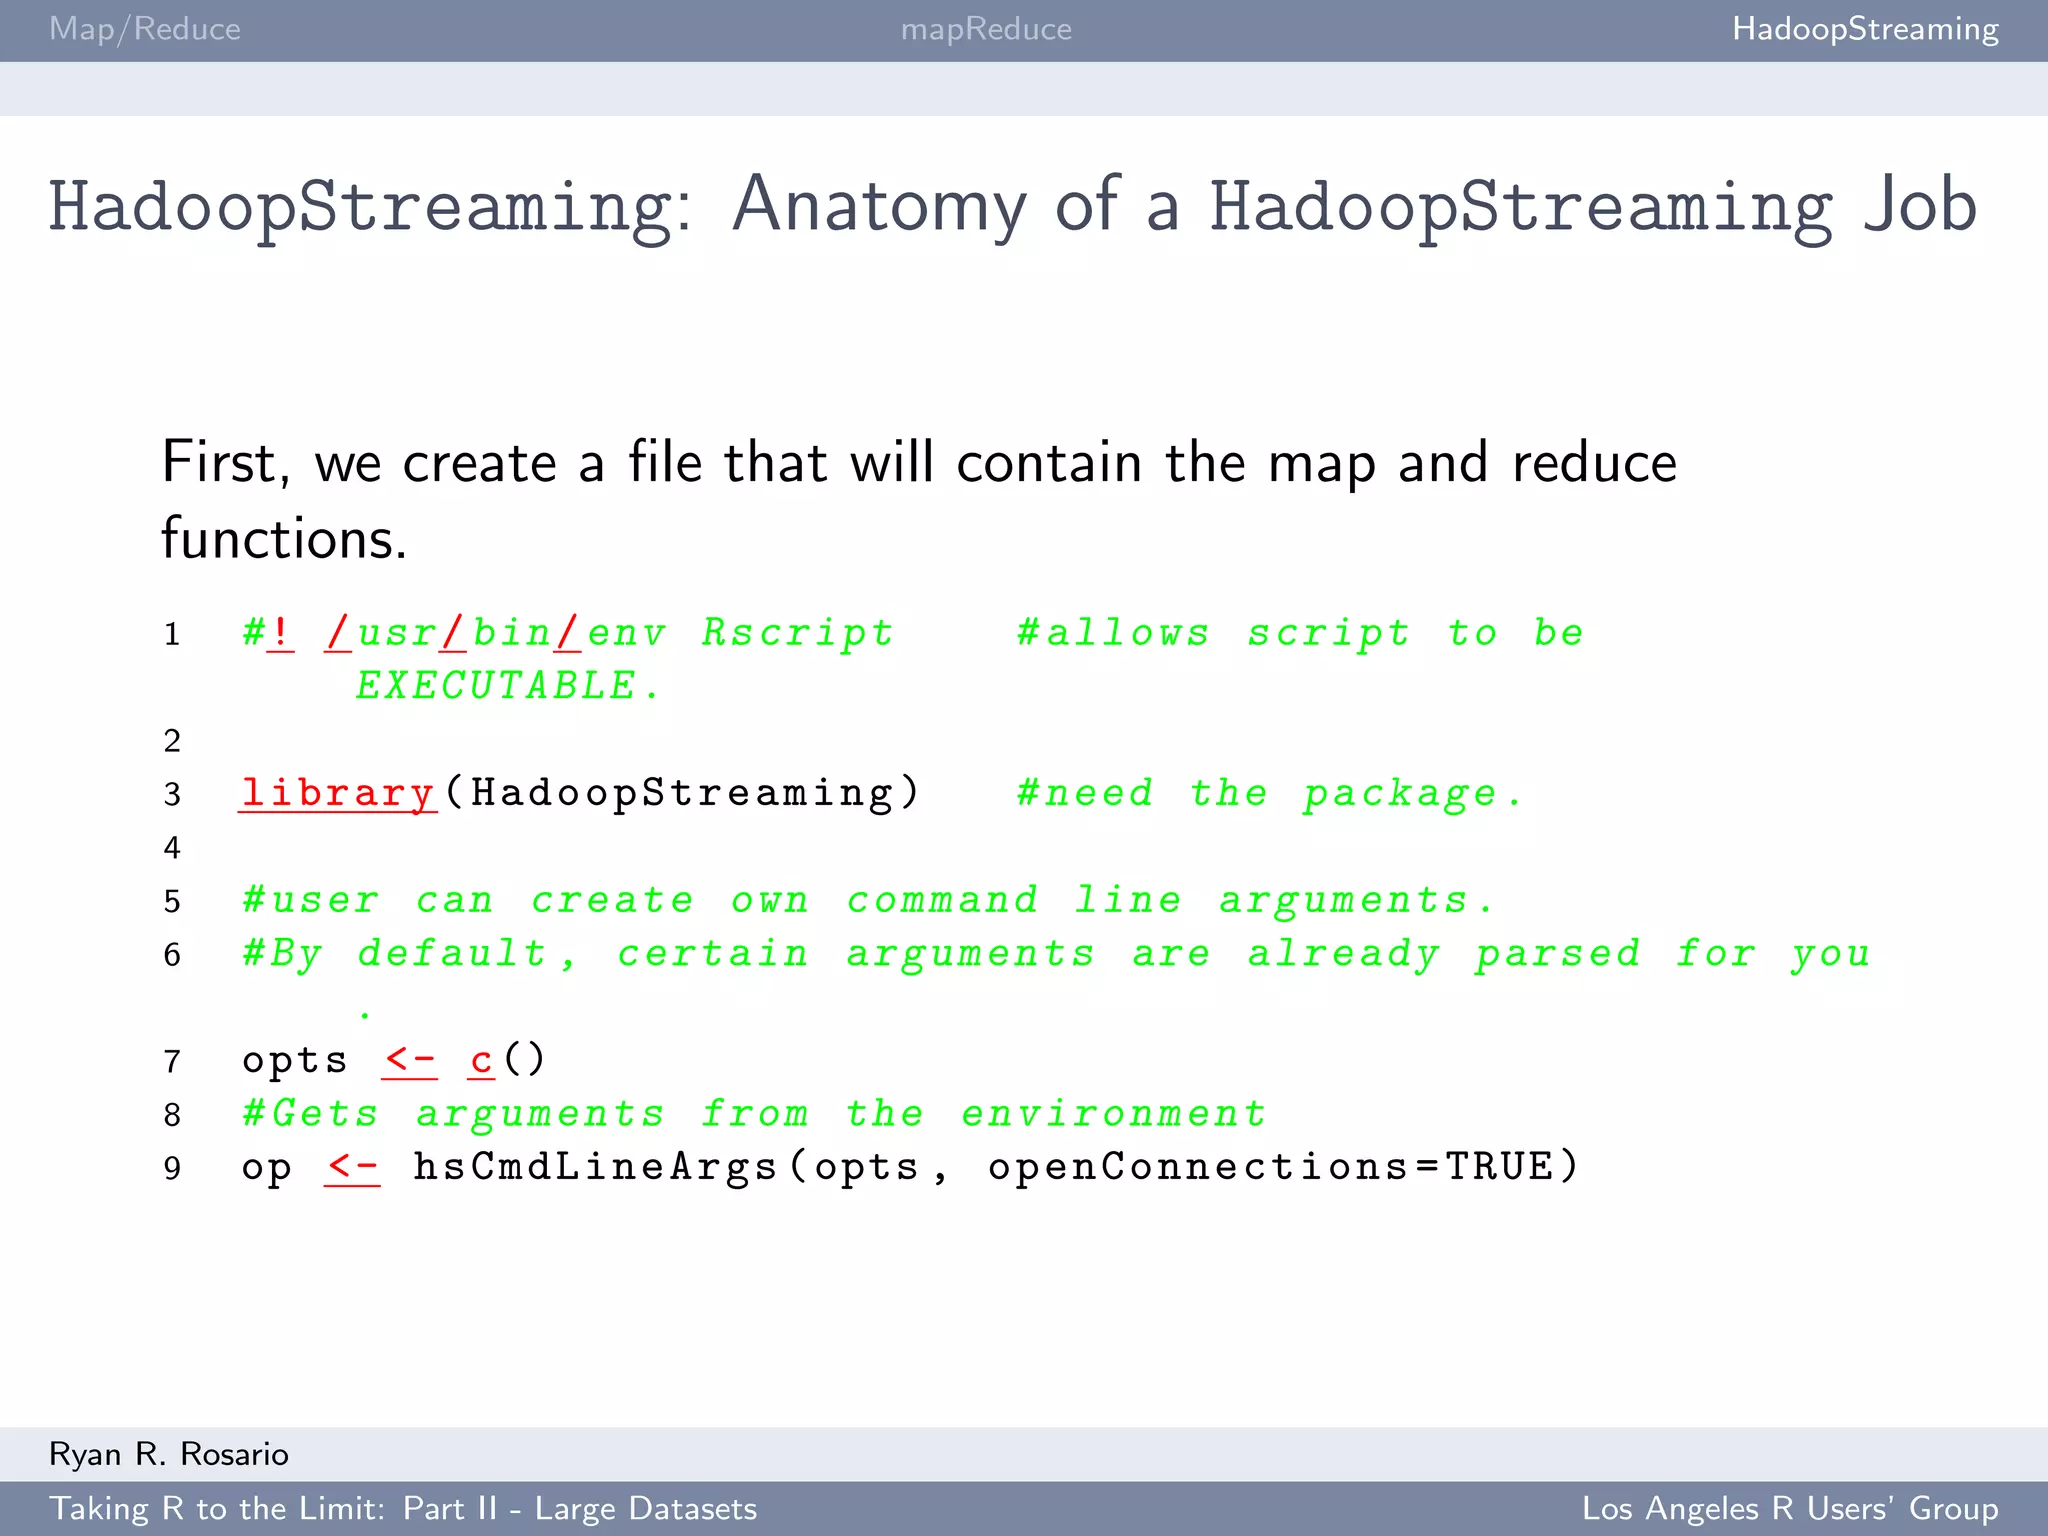The height and width of the screenshot is (1536, 2048).
Task: Click the shebang '/usr/bin/env Rscript' code
Action: tap(609, 633)
